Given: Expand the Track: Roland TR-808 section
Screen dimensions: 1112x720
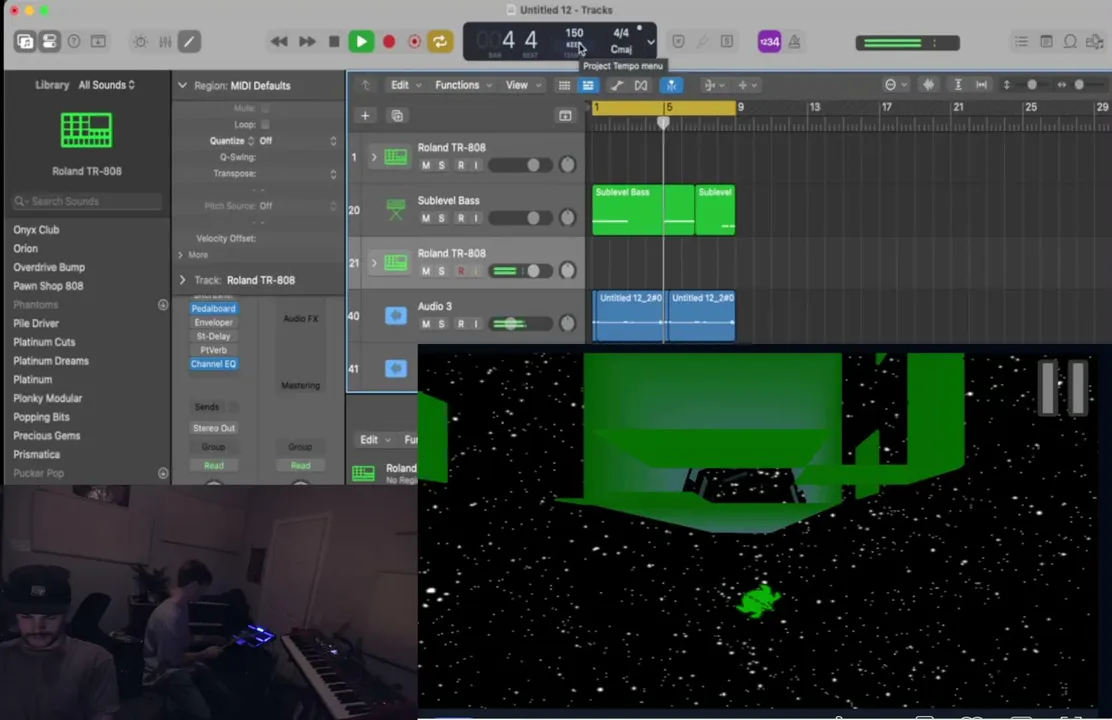Looking at the screenshot, I should [182, 279].
